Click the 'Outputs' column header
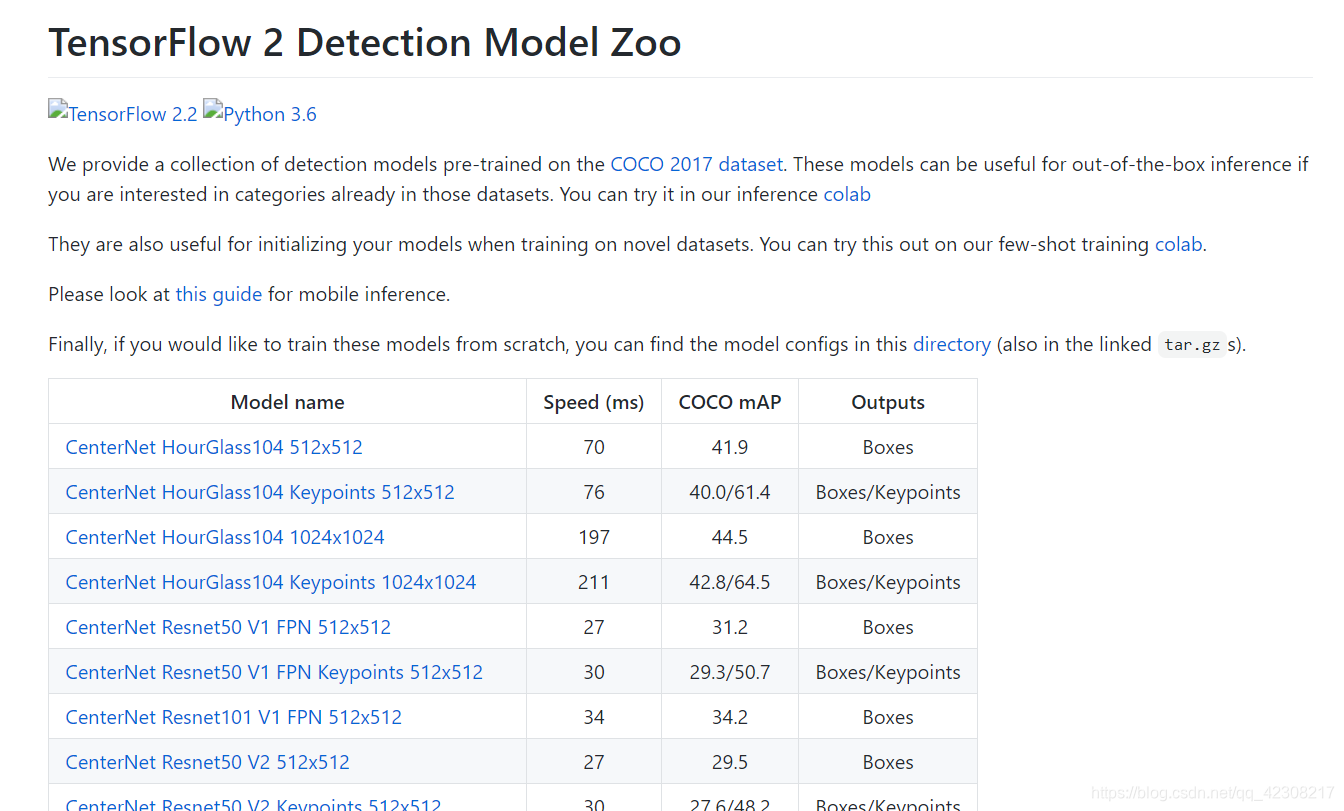Screen dimensions: 1344x811 click(888, 402)
